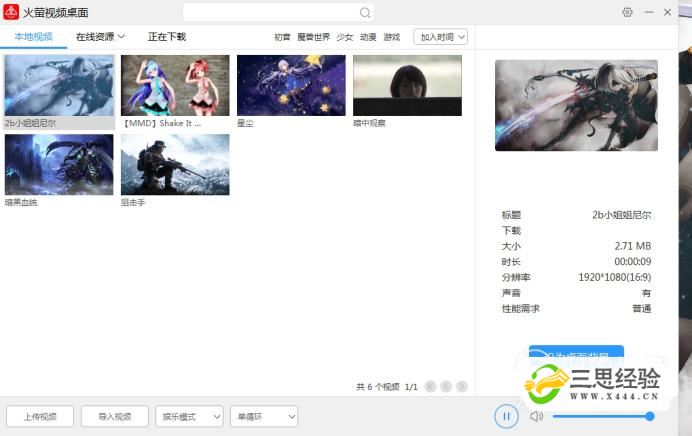
Task: Open settings via the gear icon
Action: (x=627, y=12)
